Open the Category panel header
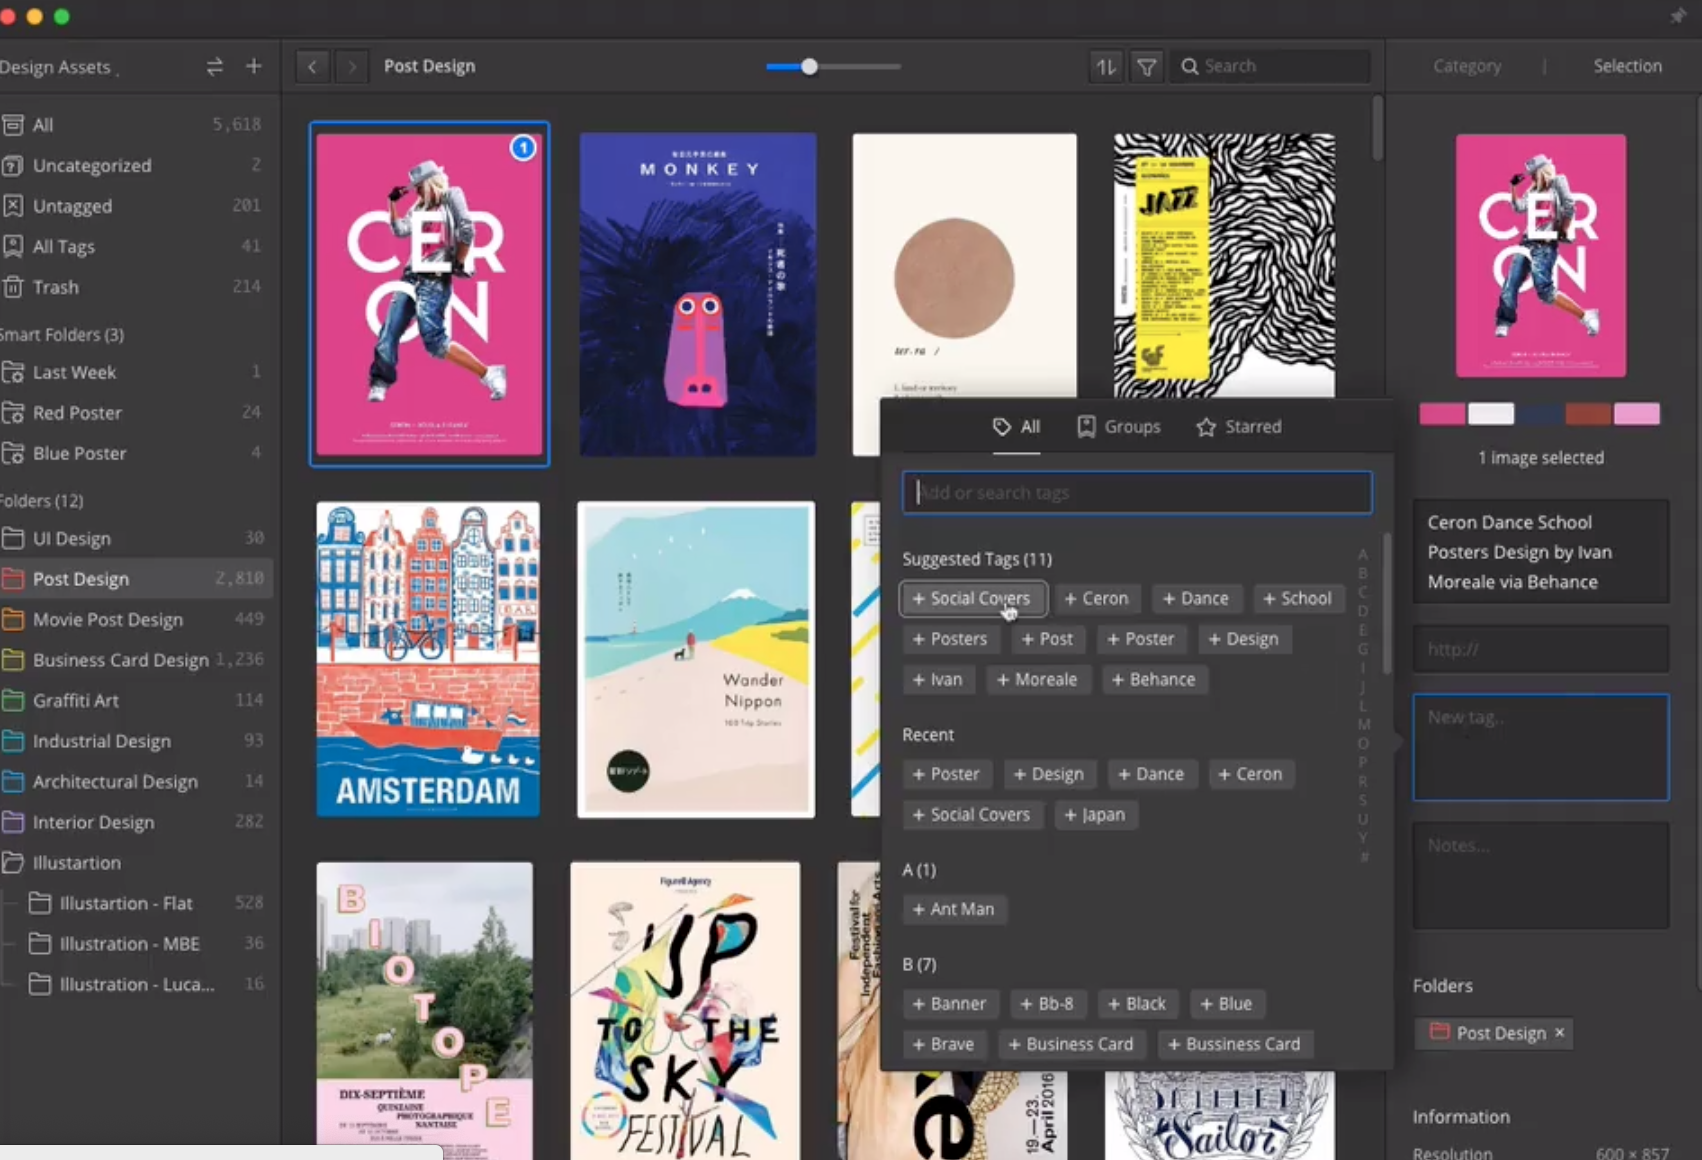 click(x=1467, y=66)
